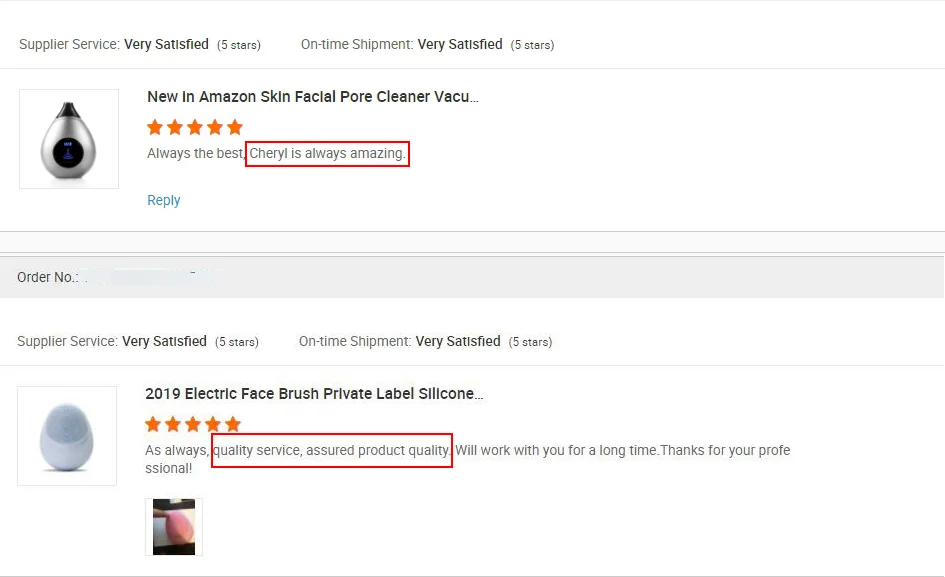Click the second review's Supplier Service 'Very Satisfied'
Screen dimensions: 945x577
(164, 341)
